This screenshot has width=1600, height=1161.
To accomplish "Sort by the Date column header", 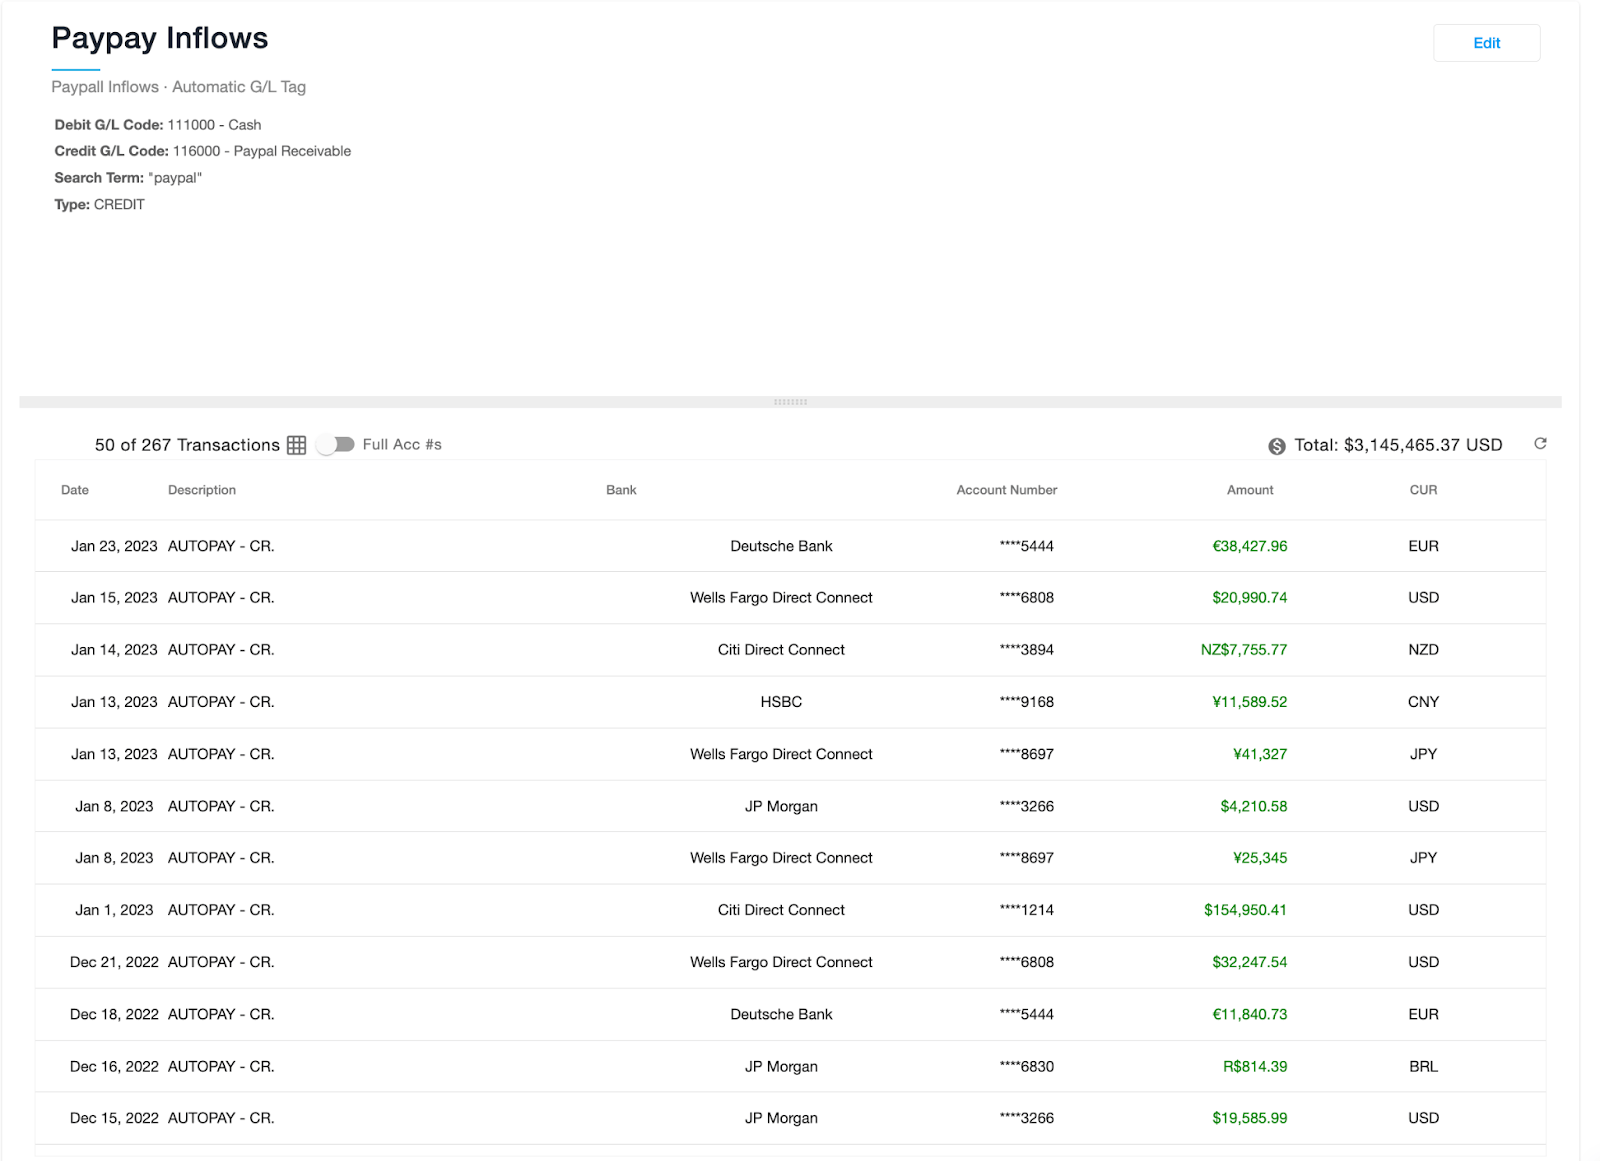I will click(x=75, y=490).
